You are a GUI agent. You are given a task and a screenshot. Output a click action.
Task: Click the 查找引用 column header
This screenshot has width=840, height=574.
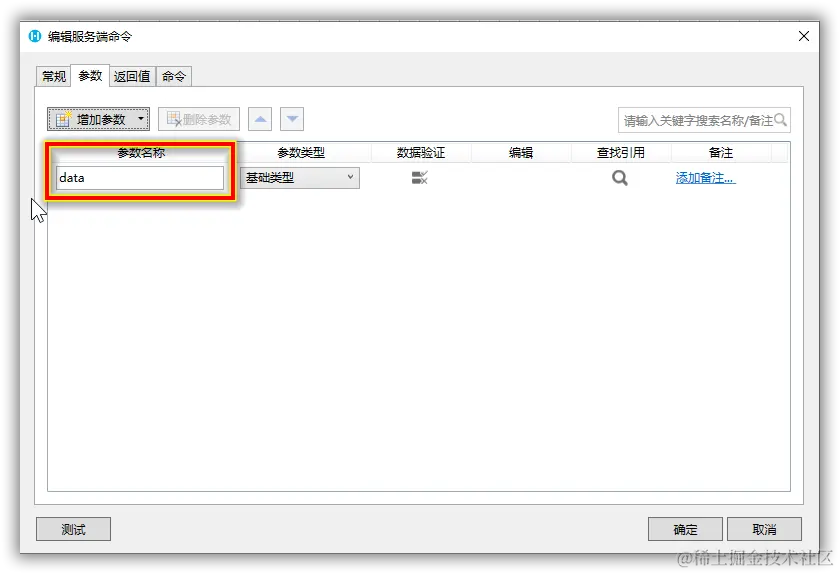pos(621,153)
